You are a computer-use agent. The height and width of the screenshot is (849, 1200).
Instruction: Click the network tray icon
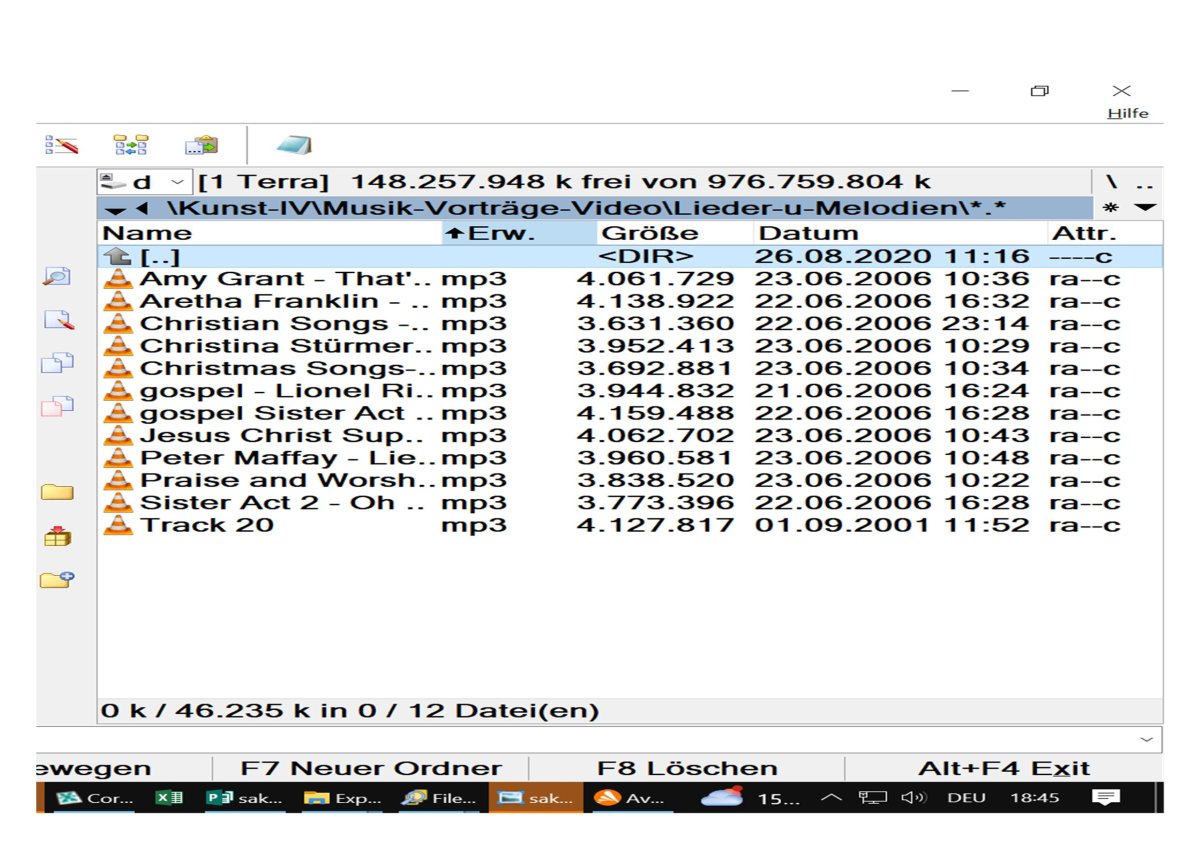point(872,798)
